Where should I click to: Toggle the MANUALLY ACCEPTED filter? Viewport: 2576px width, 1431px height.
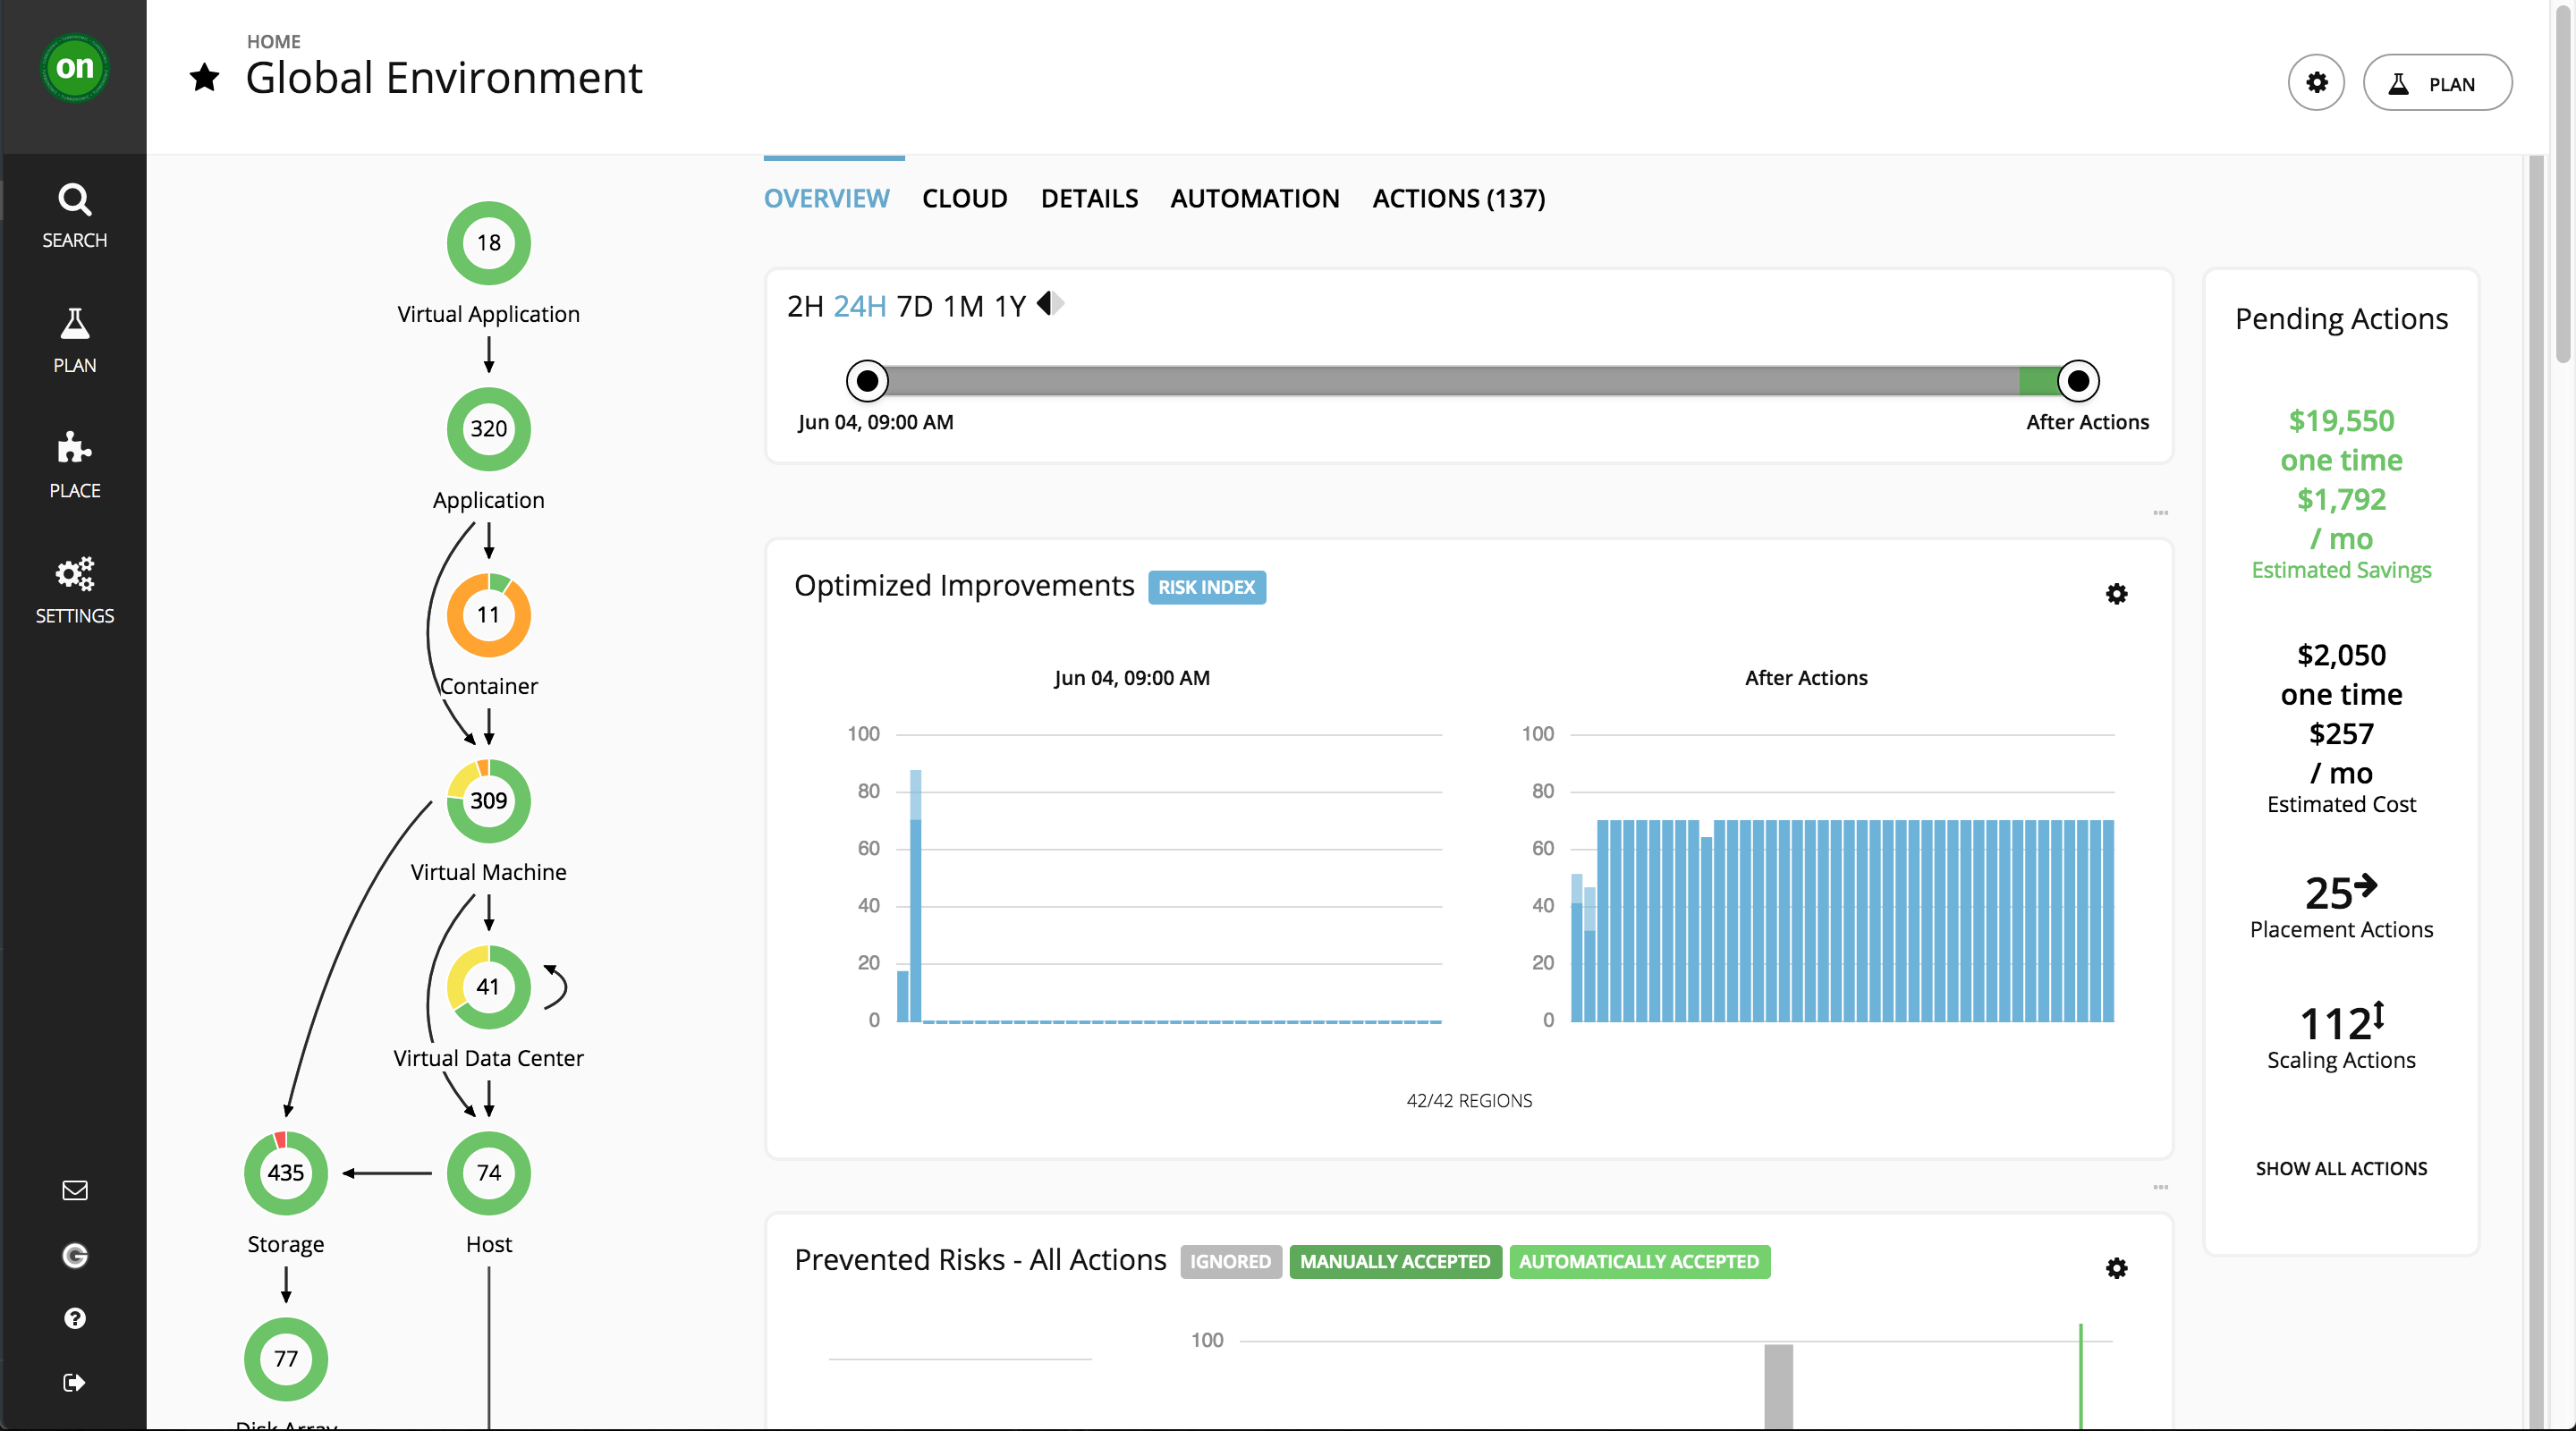[x=1396, y=1261]
